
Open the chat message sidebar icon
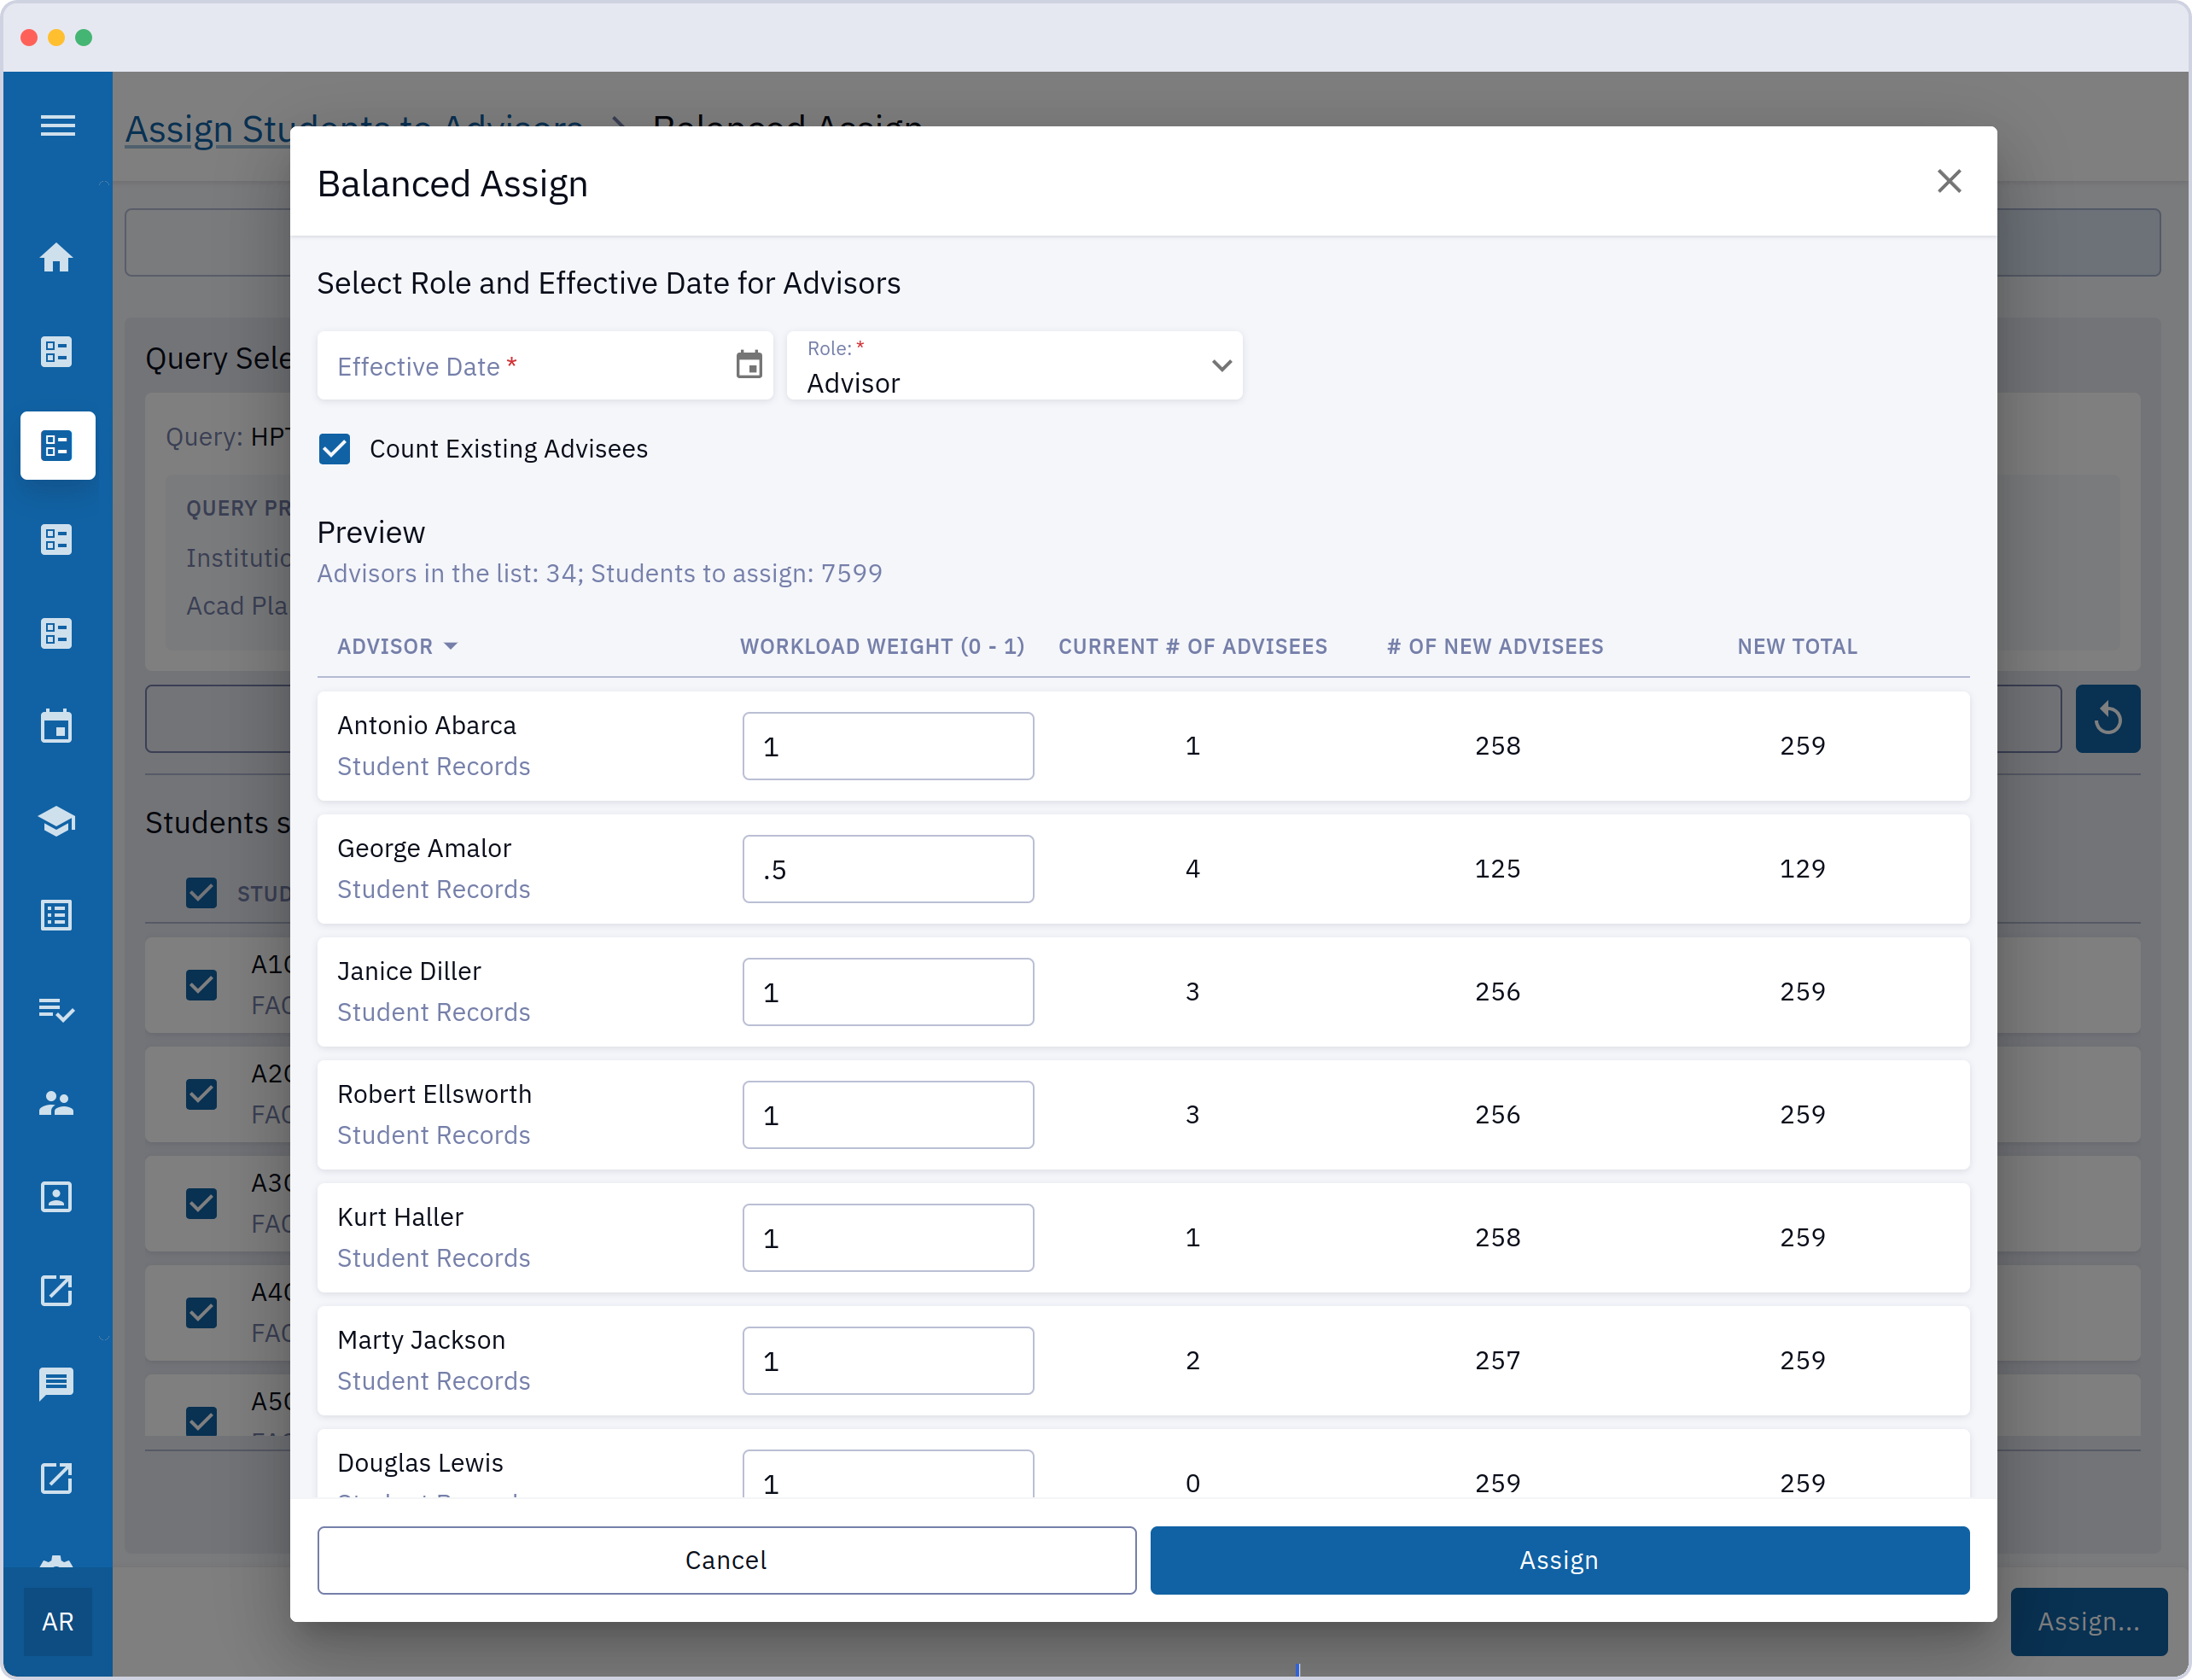click(57, 1384)
